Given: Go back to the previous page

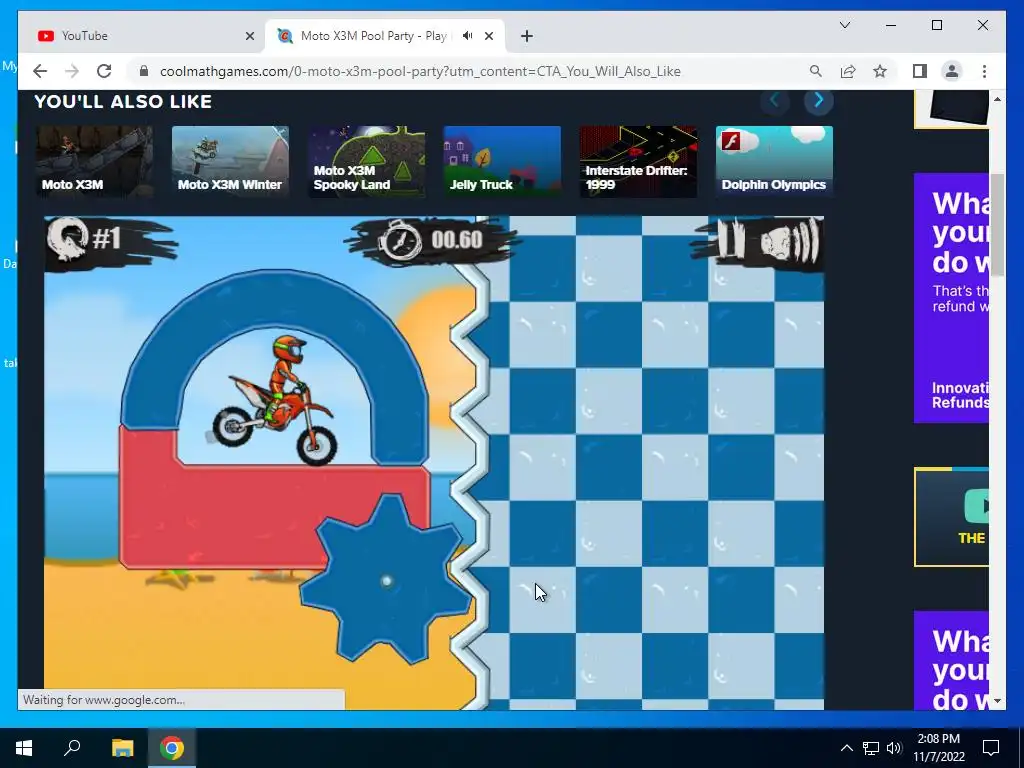Looking at the screenshot, I should pyautogui.click(x=40, y=71).
